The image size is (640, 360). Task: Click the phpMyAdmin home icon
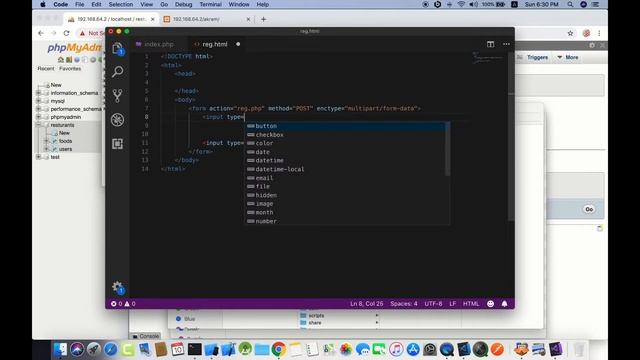(61, 60)
